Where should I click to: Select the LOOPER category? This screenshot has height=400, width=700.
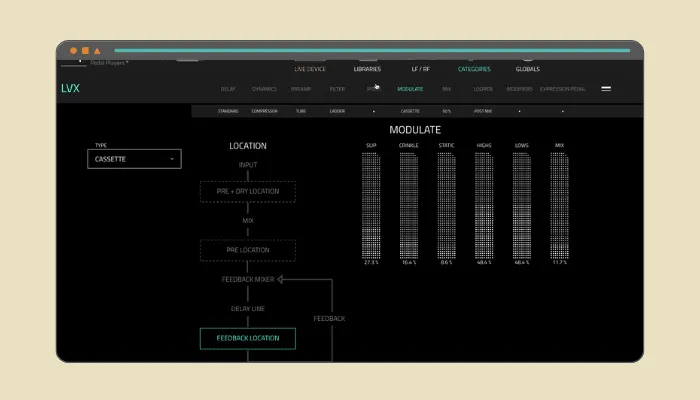[483, 89]
